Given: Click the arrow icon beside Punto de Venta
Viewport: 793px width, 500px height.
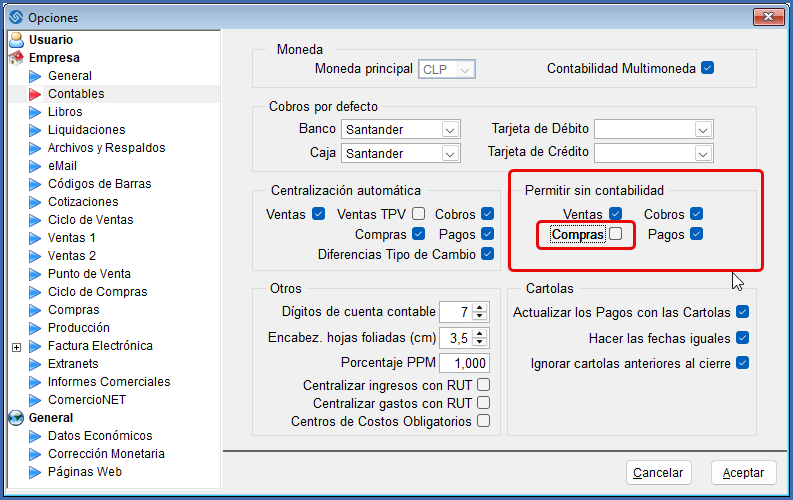Looking at the screenshot, I should (35, 274).
